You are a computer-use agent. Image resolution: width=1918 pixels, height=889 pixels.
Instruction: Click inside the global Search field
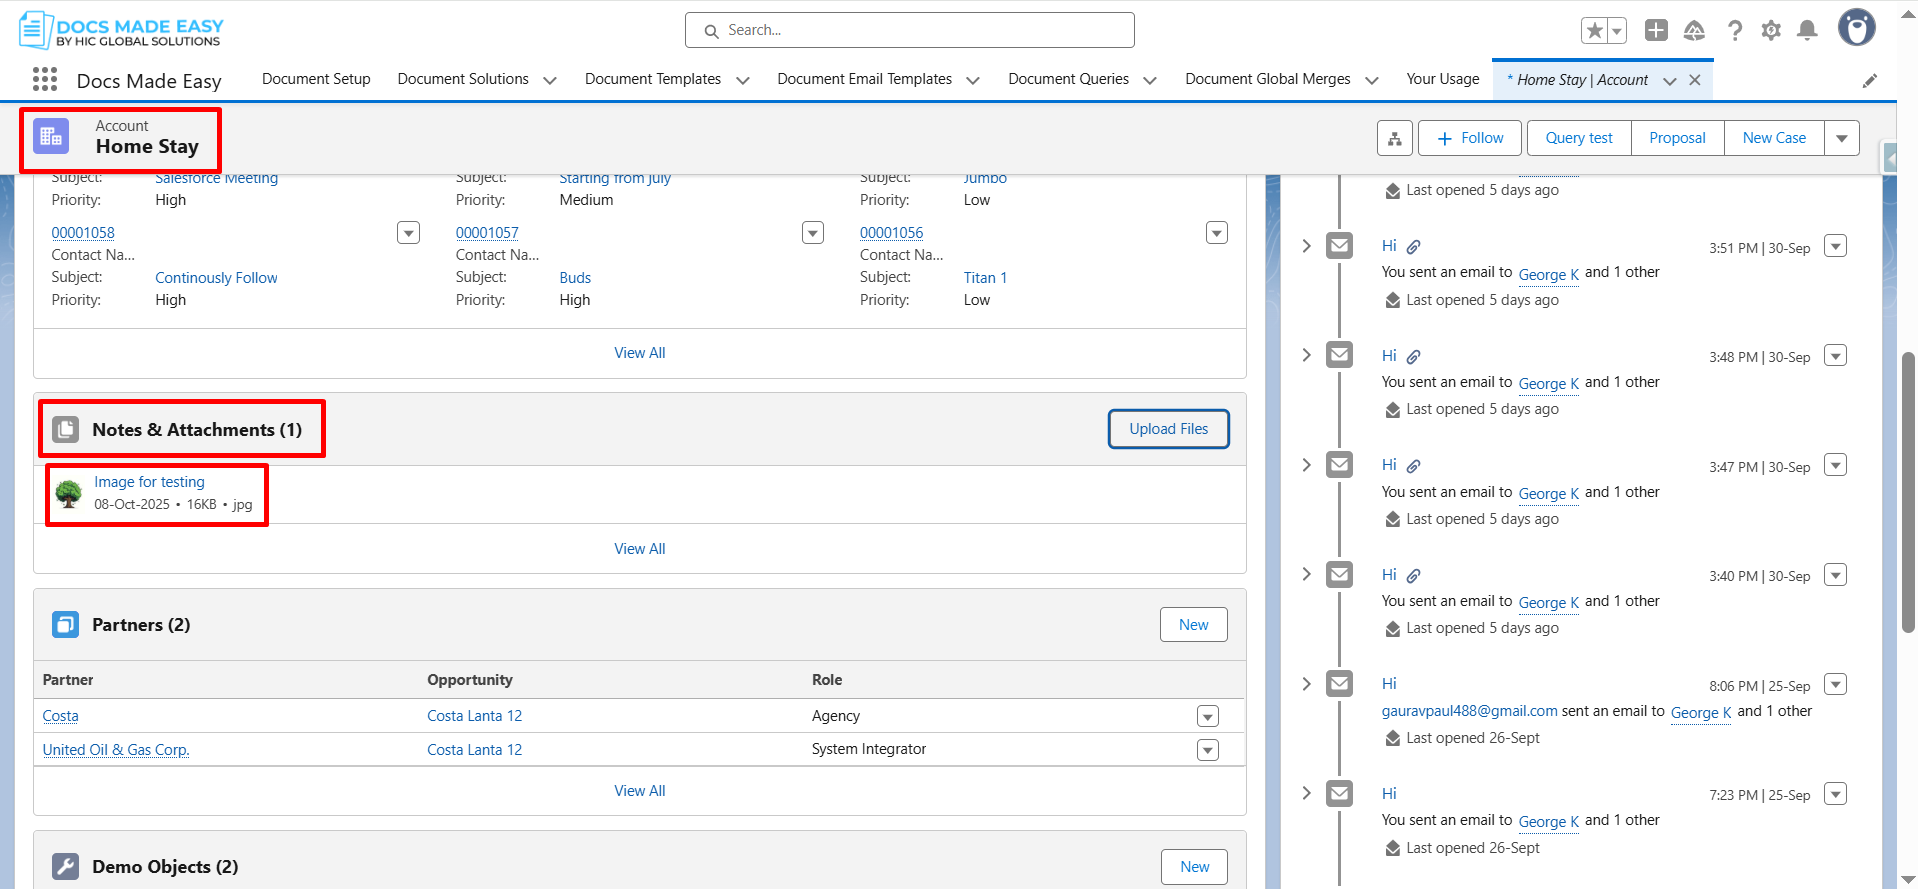910,30
